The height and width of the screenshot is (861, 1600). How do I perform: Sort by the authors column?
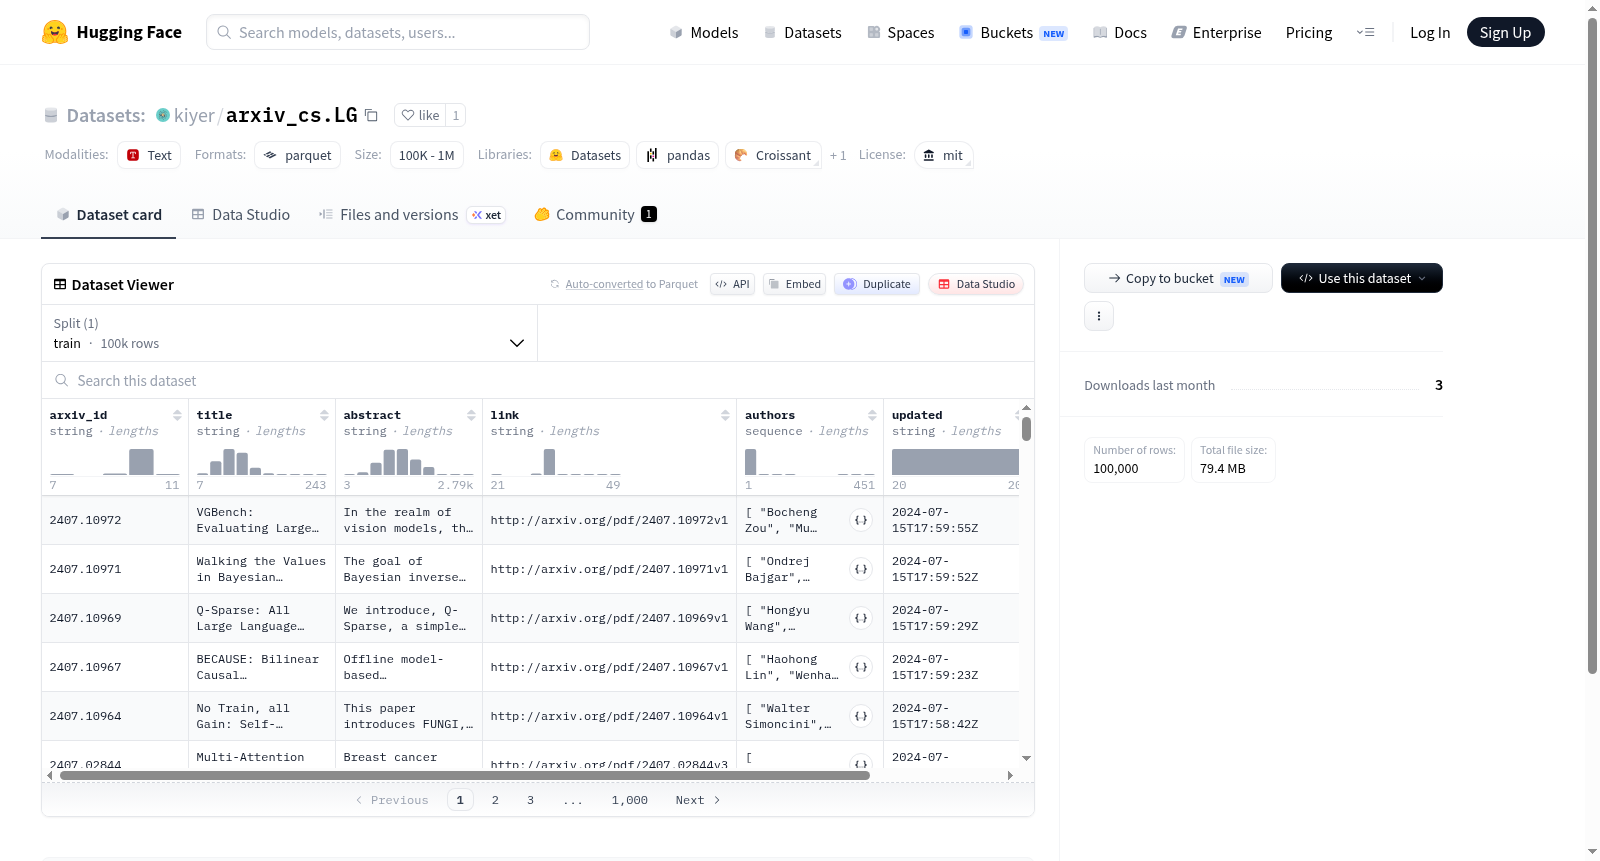(x=872, y=415)
